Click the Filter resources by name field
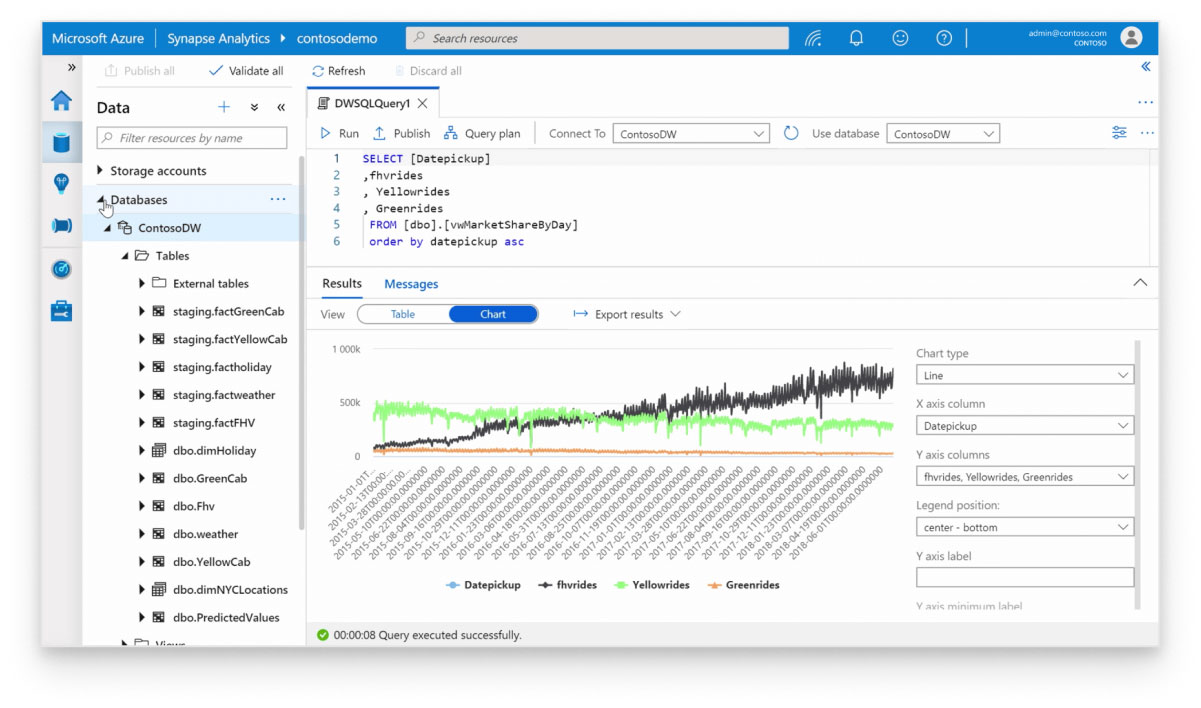This screenshot has height=708, width=1201. click(192, 138)
